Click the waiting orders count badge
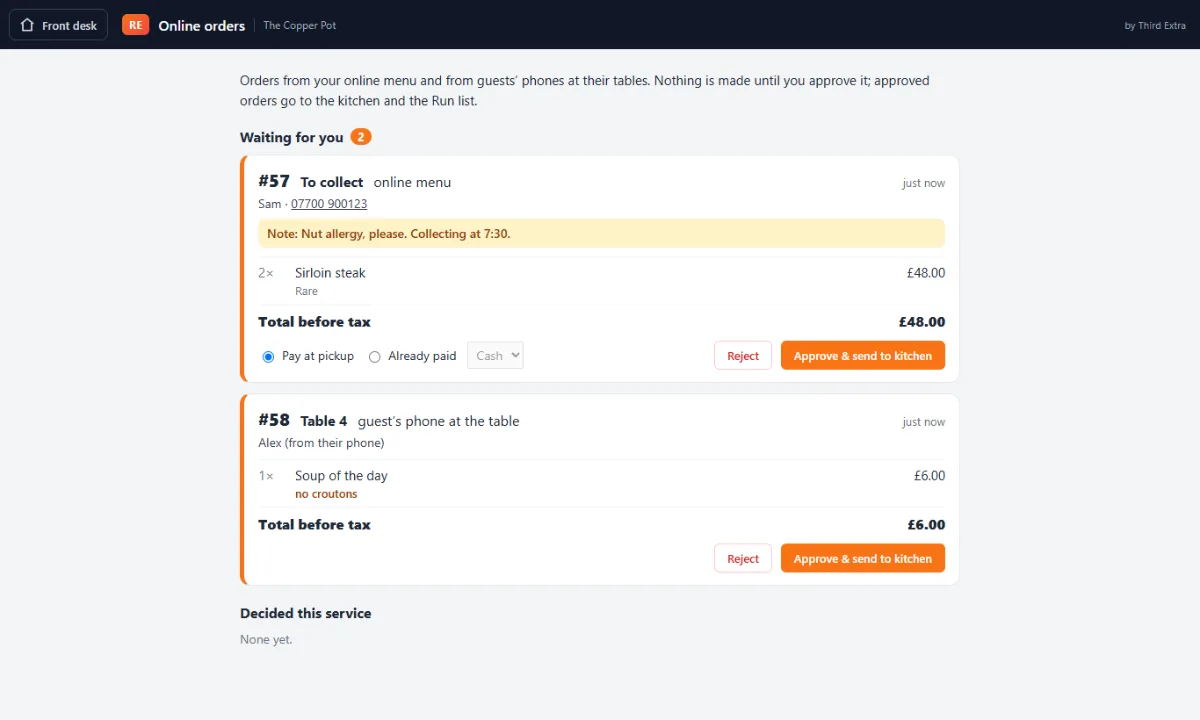Image resolution: width=1200 pixels, height=720 pixels. click(361, 137)
